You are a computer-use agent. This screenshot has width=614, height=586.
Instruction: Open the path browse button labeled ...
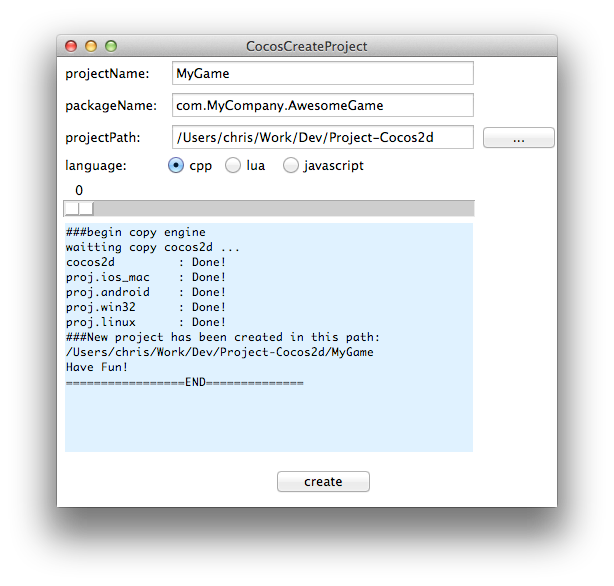click(x=518, y=138)
